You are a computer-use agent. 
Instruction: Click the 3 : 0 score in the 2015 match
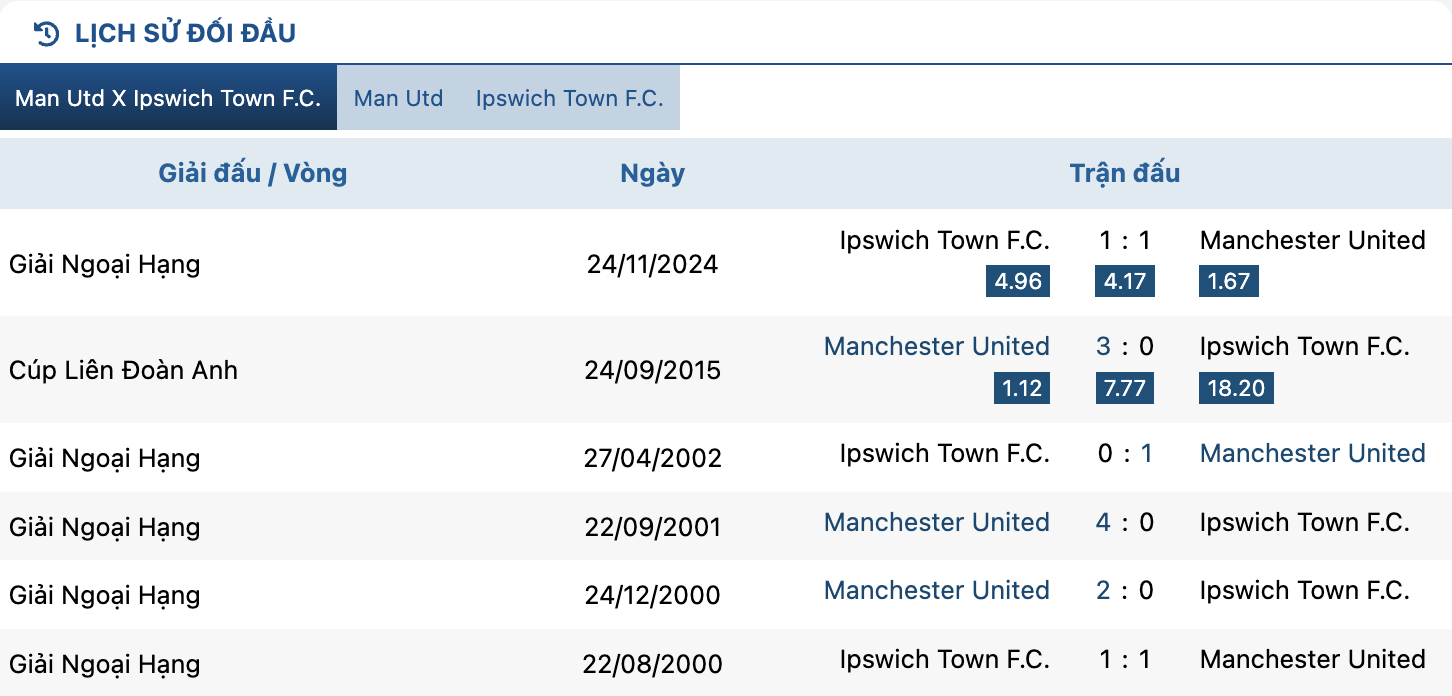[x=1124, y=347]
